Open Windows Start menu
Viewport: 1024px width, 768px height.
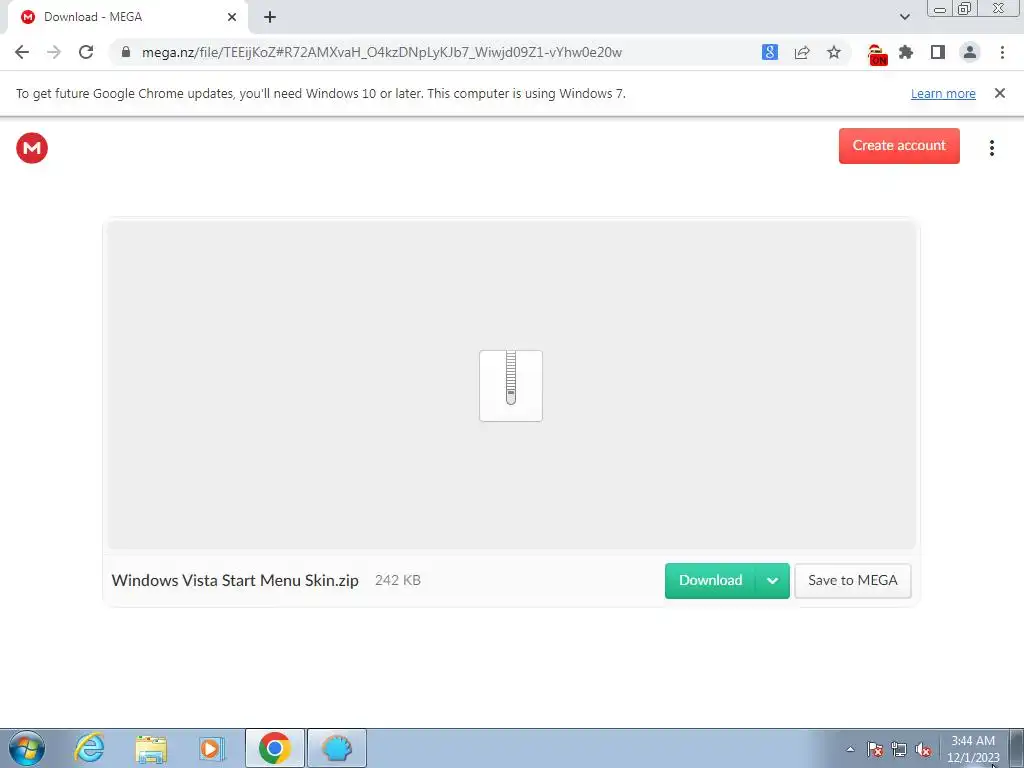click(x=27, y=748)
